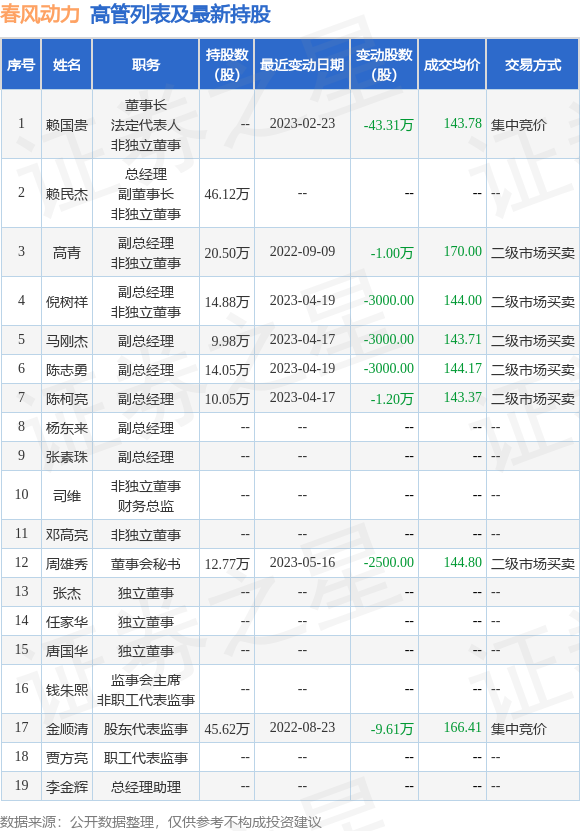Click the name 张素珠
Image resolution: width=580 pixels, height=831 pixels.
tap(67, 457)
